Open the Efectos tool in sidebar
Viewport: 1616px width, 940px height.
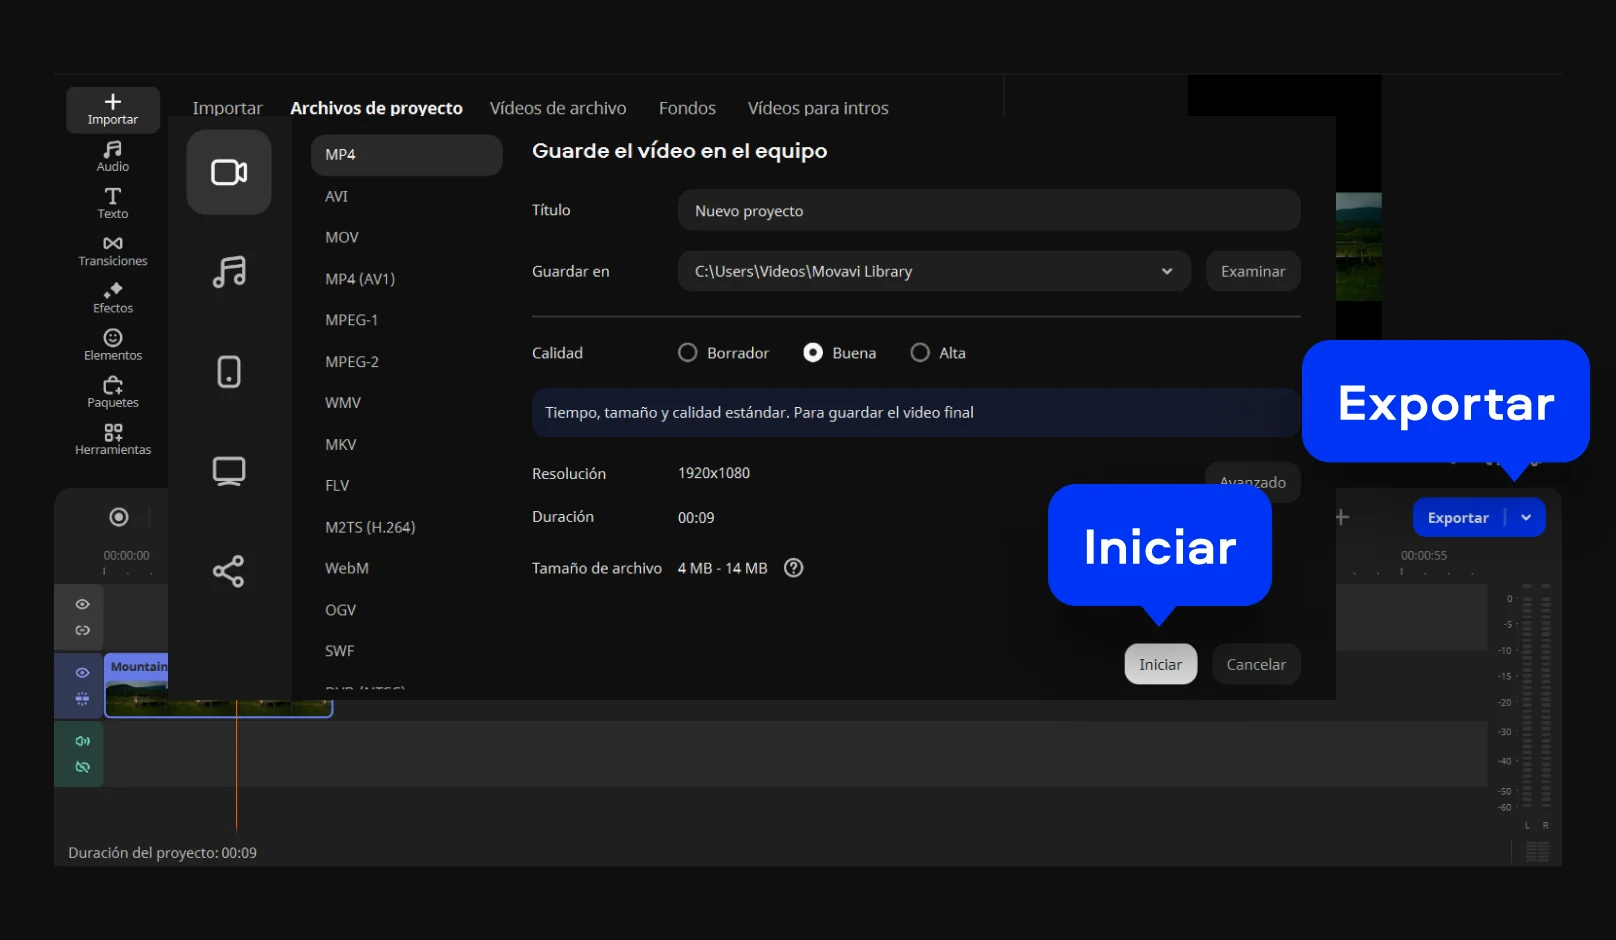tap(113, 298)
